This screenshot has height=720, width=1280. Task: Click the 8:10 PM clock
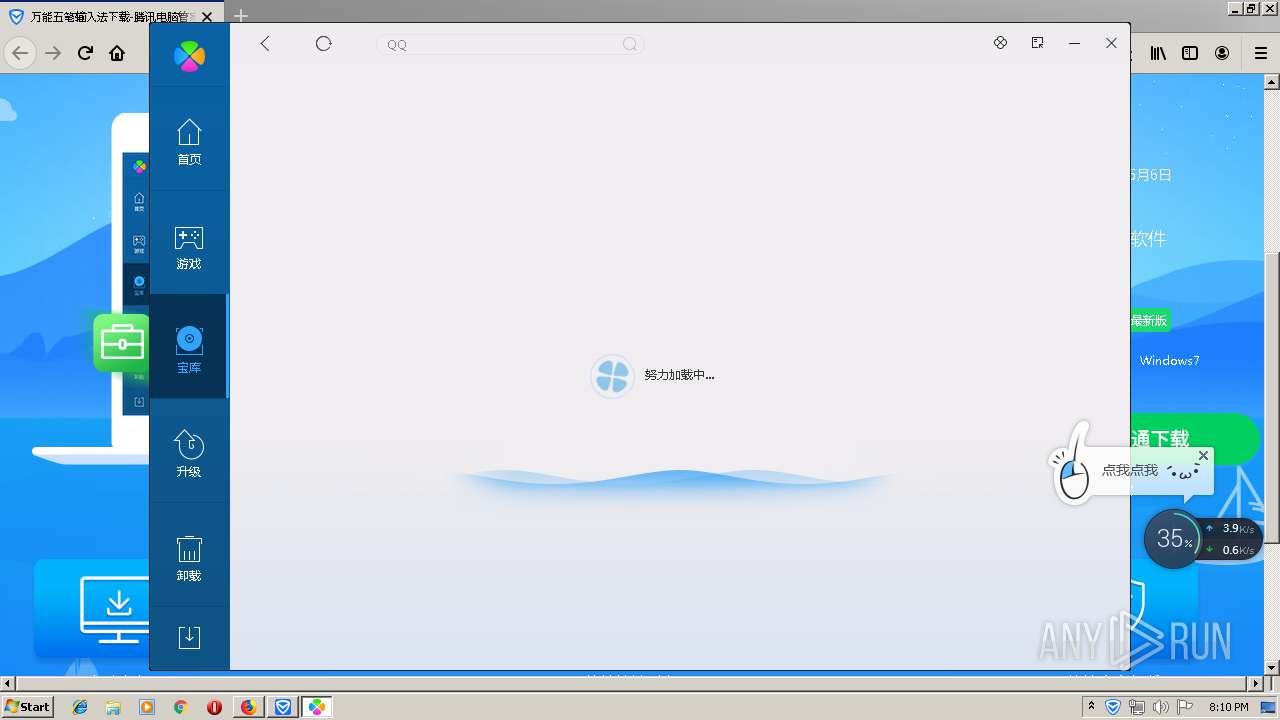tap(1229, 707)
